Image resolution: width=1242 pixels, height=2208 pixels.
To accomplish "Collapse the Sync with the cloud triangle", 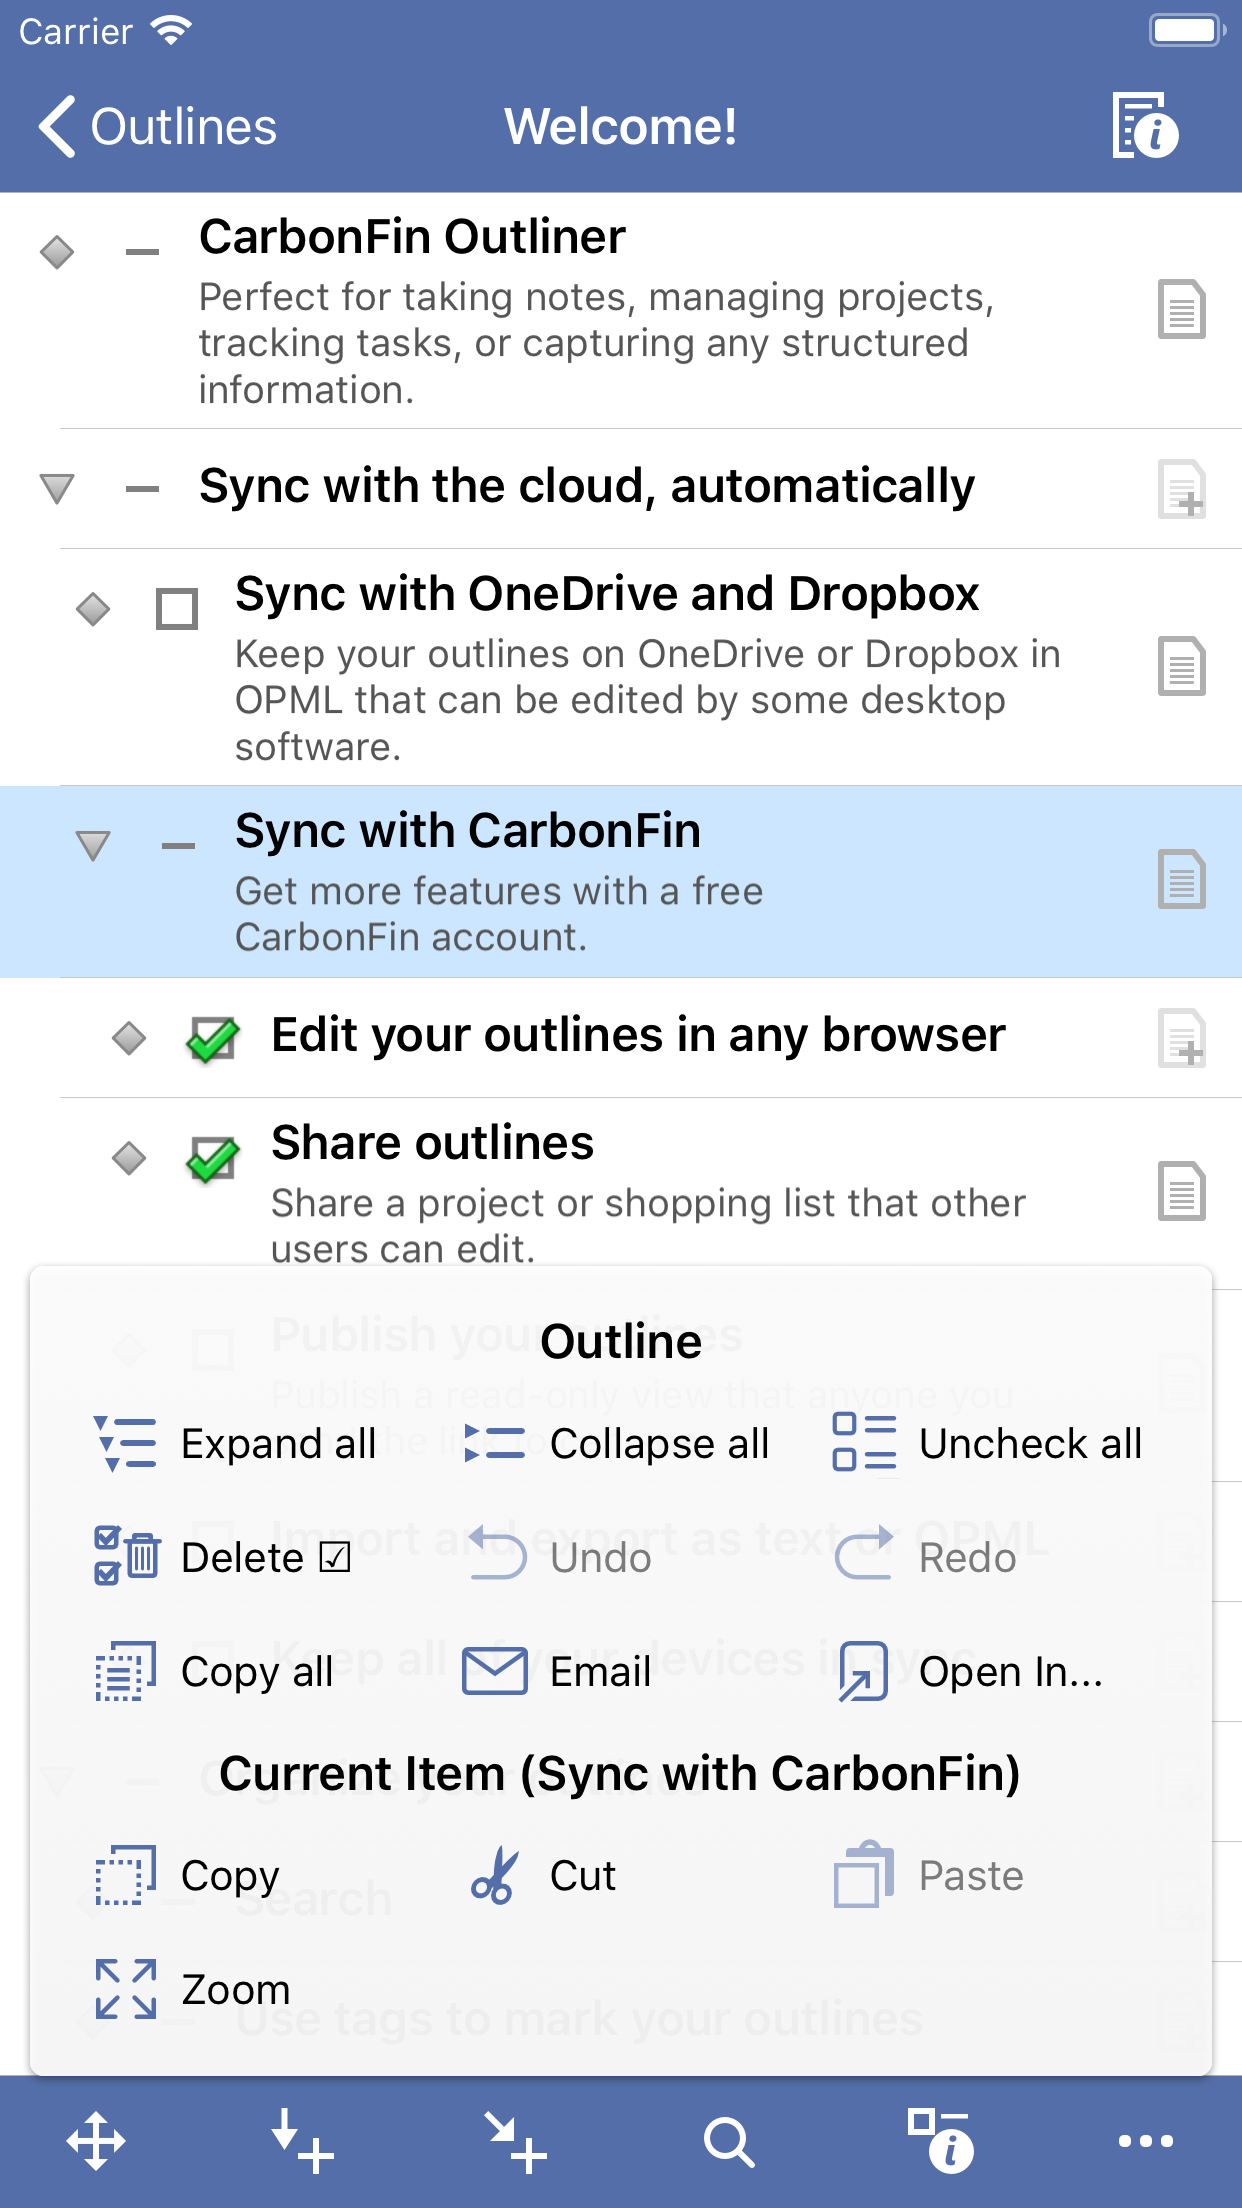I will click(x=57, y=489).
